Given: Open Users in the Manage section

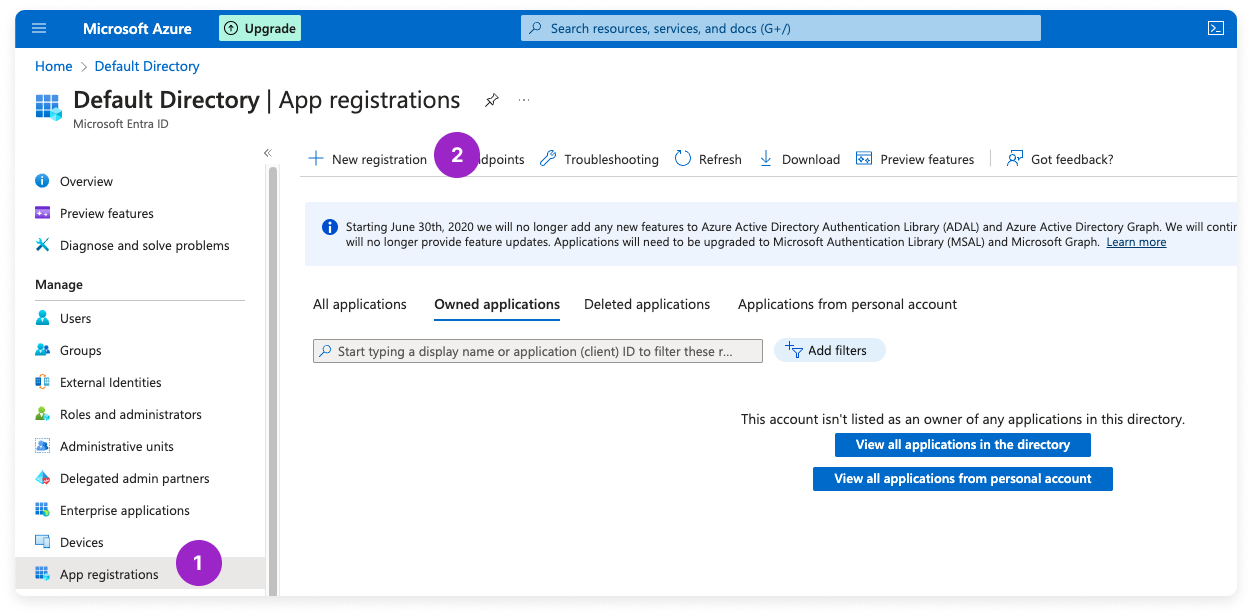Looking at the screenshot, I should [75, 318].
